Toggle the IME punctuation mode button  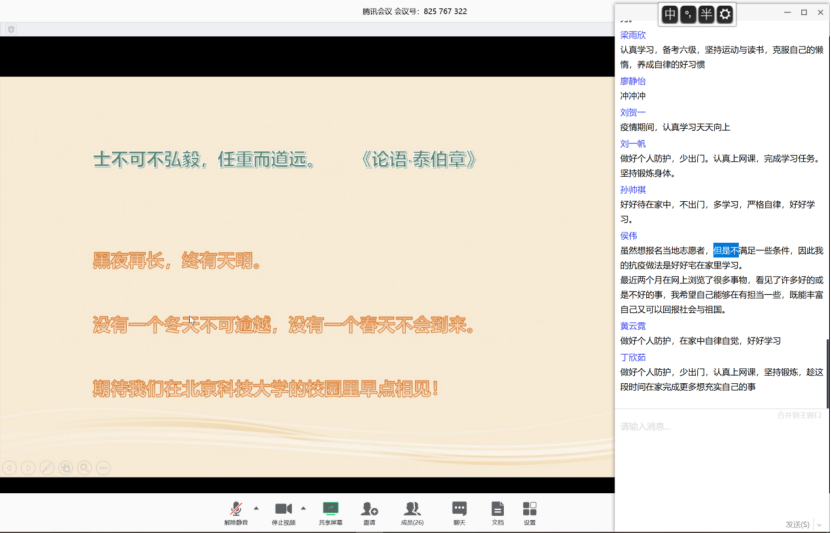[688, 14]
